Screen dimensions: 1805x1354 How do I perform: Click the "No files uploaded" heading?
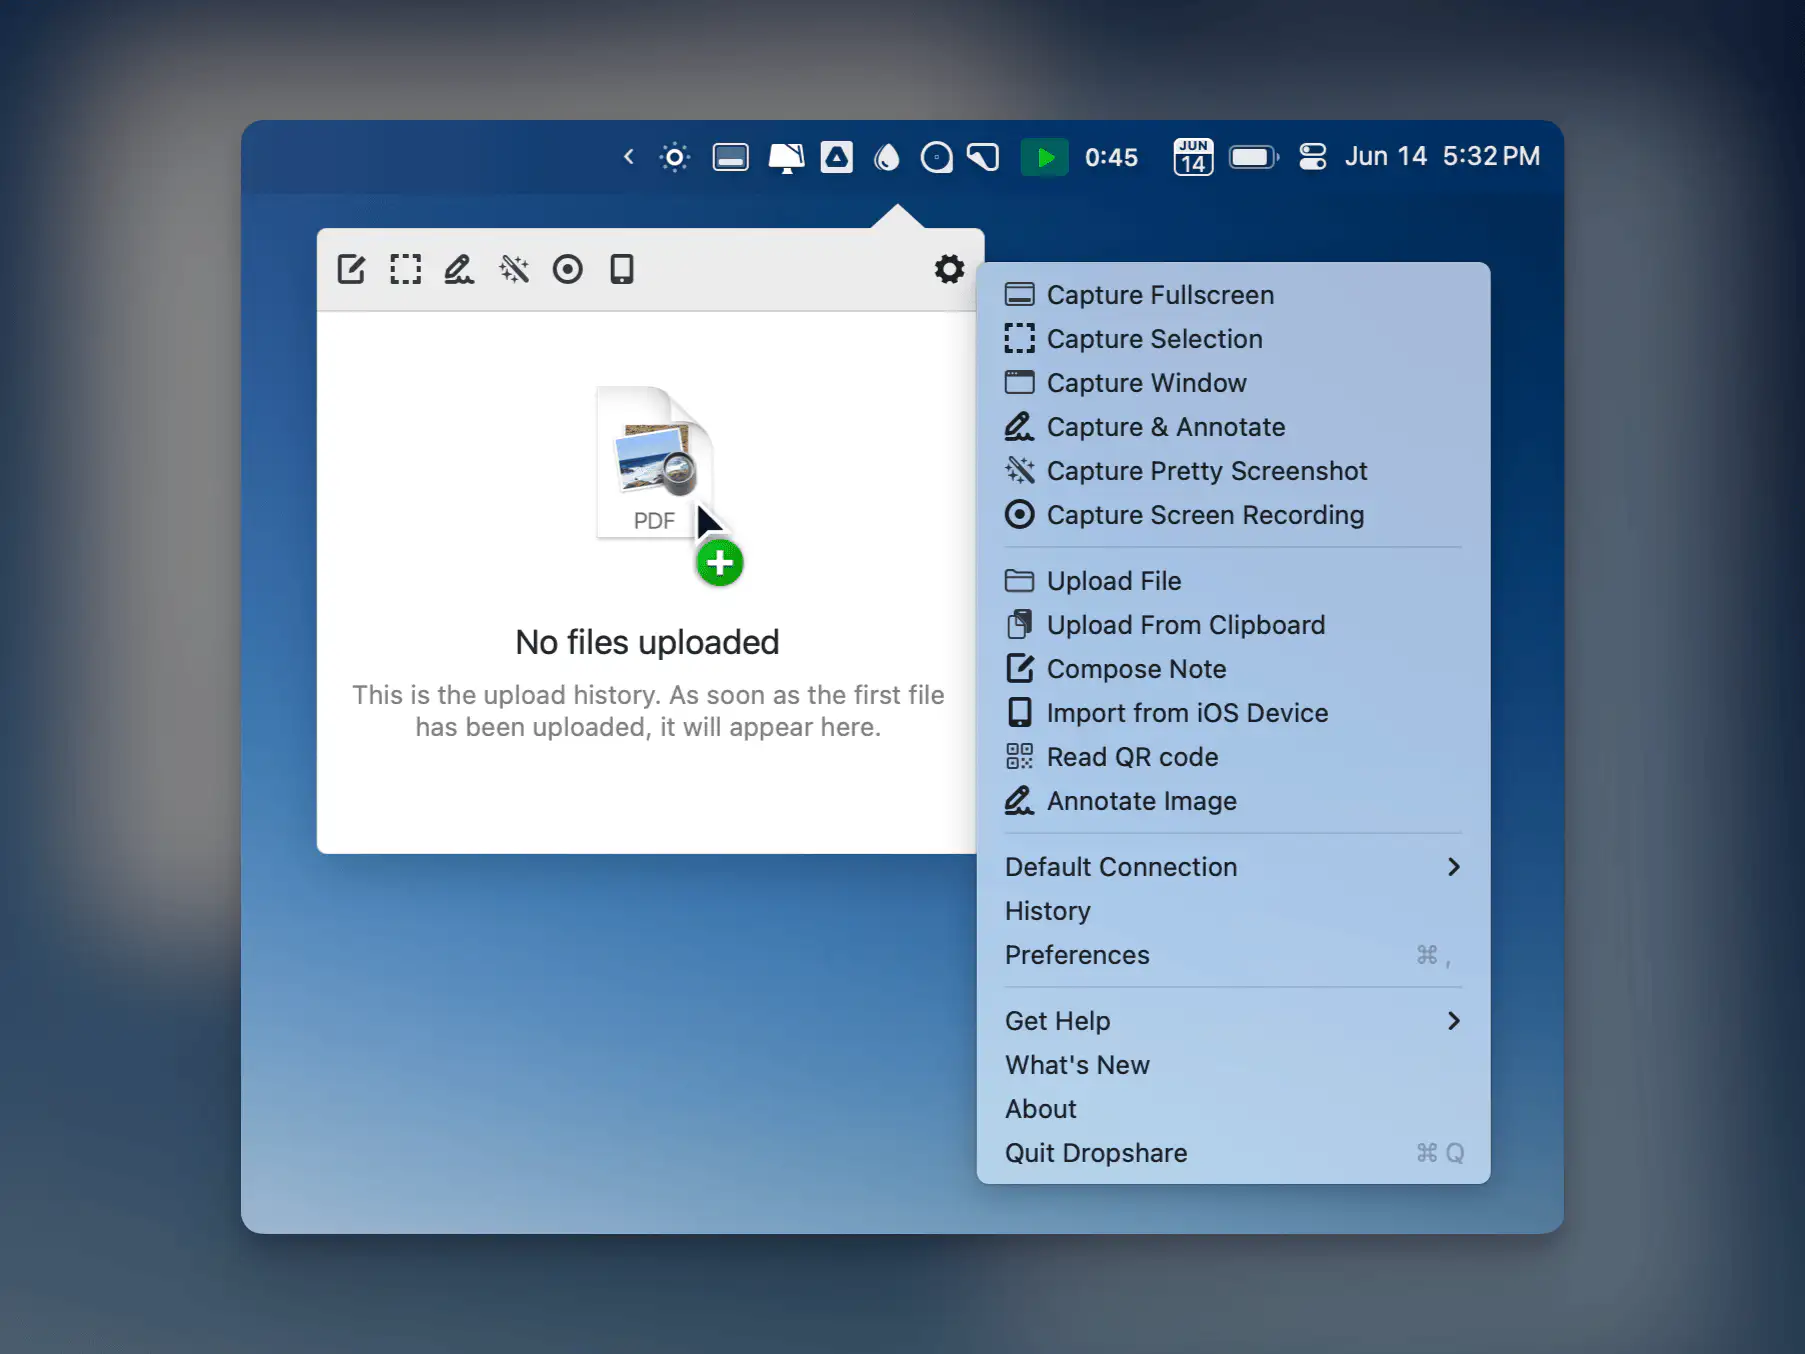pos(647,642)
